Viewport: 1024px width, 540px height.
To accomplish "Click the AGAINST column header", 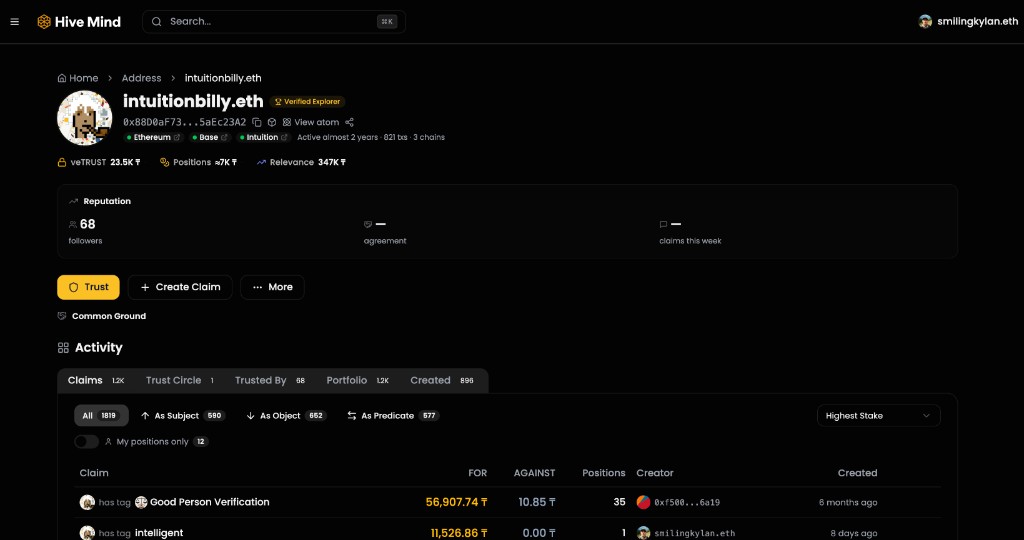I will pos(534,473).
